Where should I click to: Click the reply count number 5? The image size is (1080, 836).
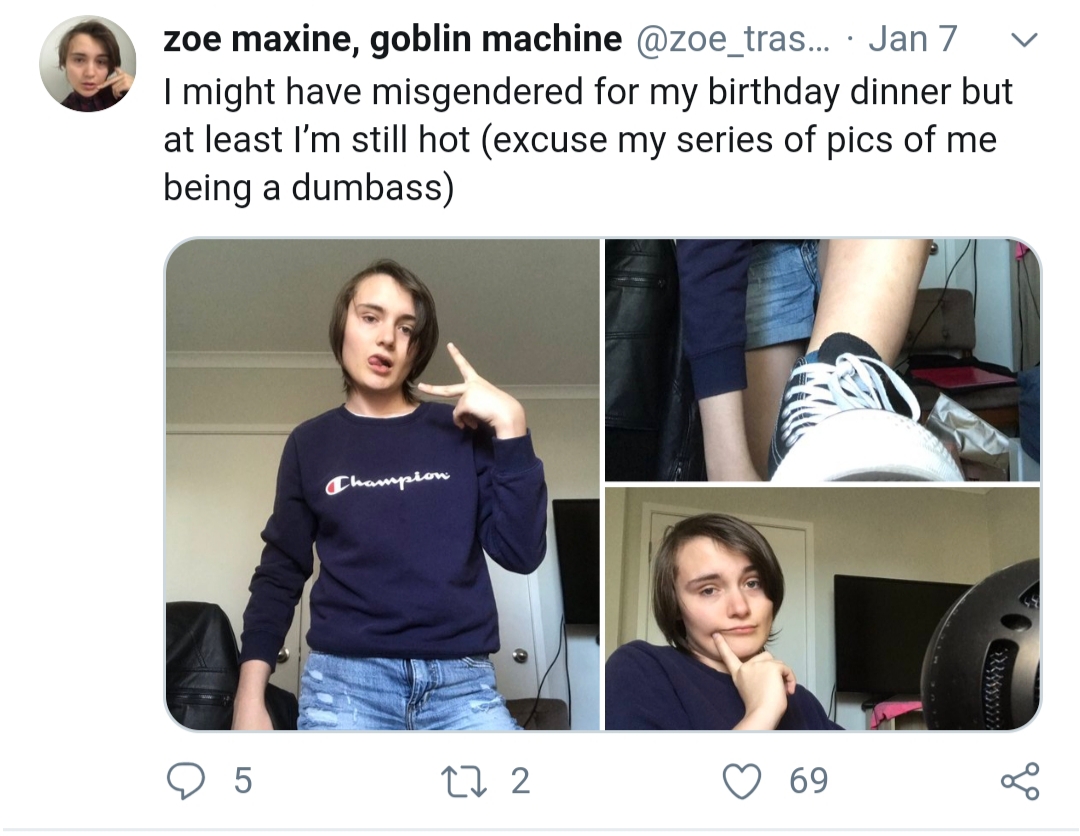pos(243,781)
